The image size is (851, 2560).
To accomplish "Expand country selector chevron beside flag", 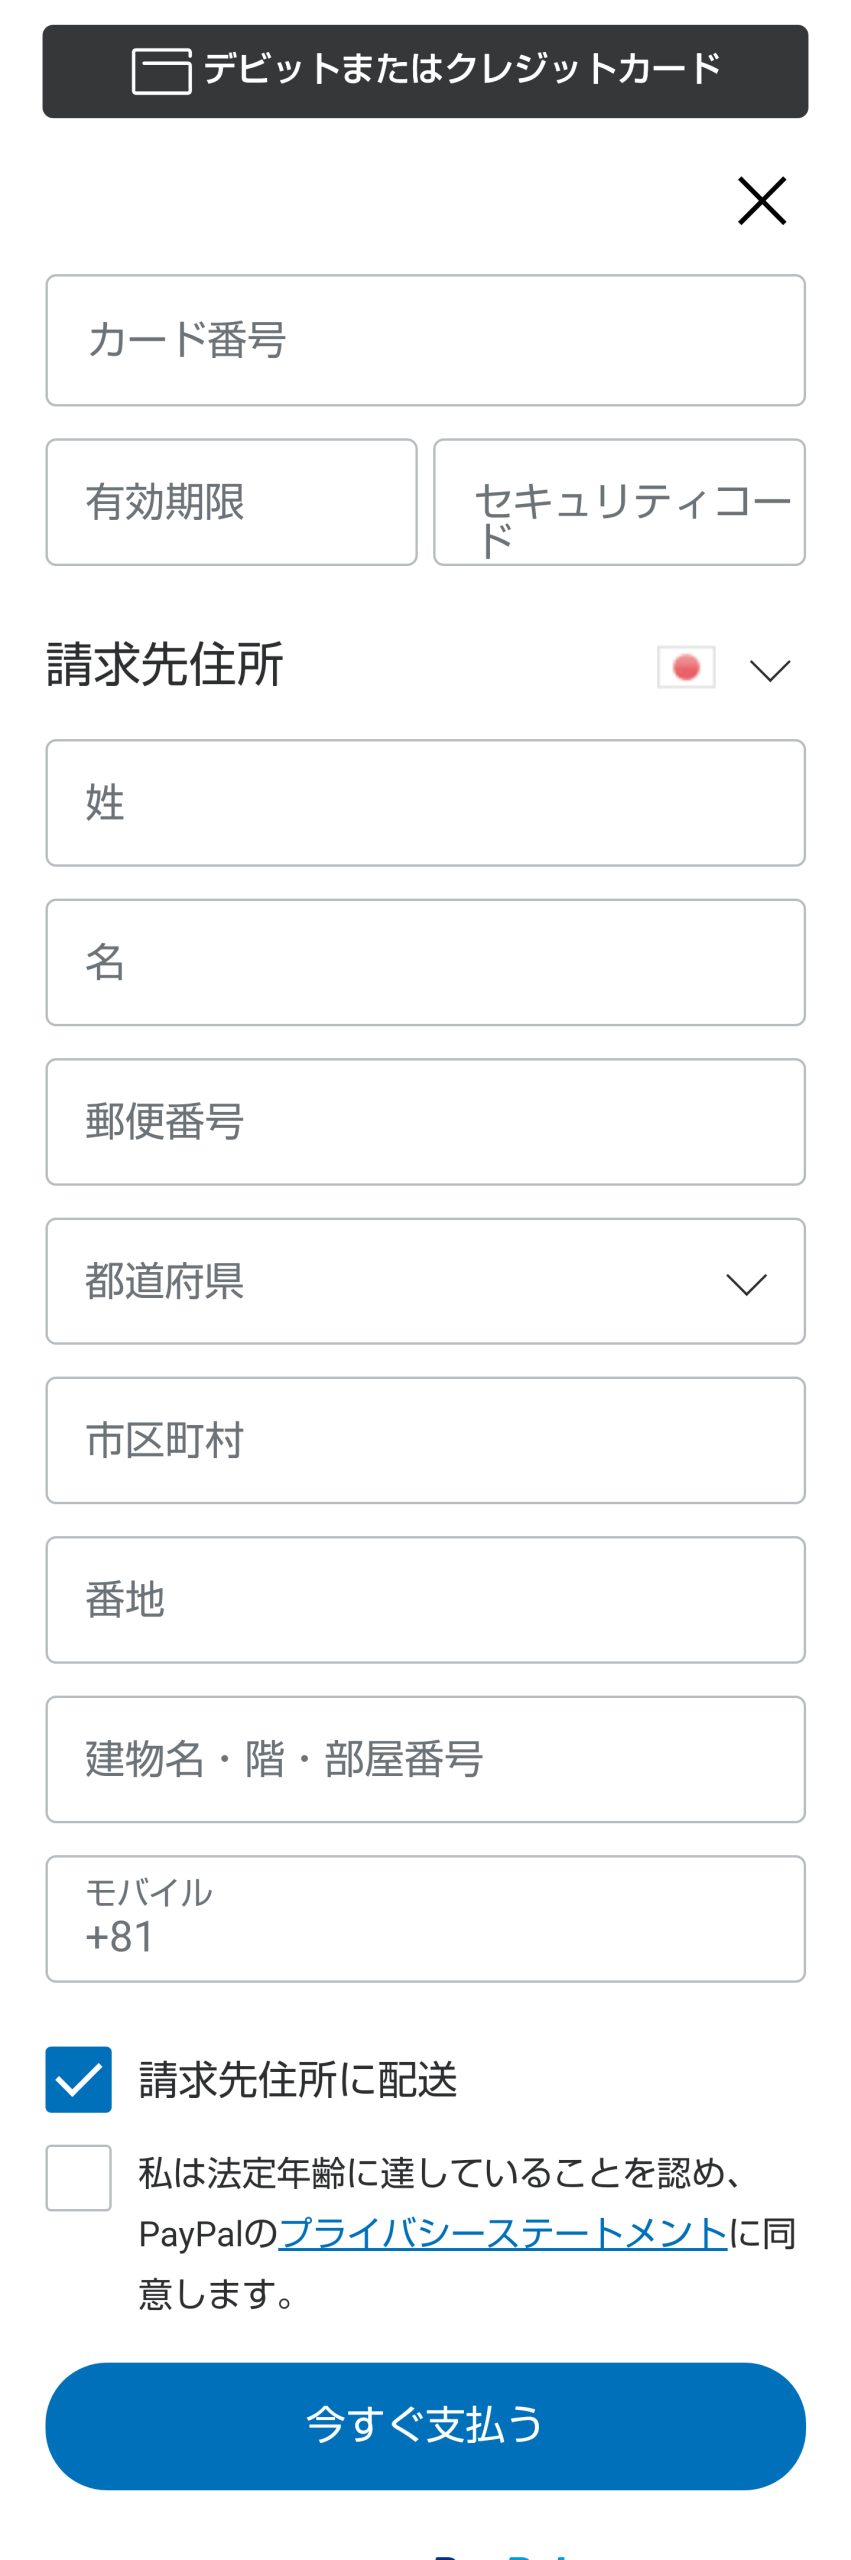I will [x=770, y=670].
